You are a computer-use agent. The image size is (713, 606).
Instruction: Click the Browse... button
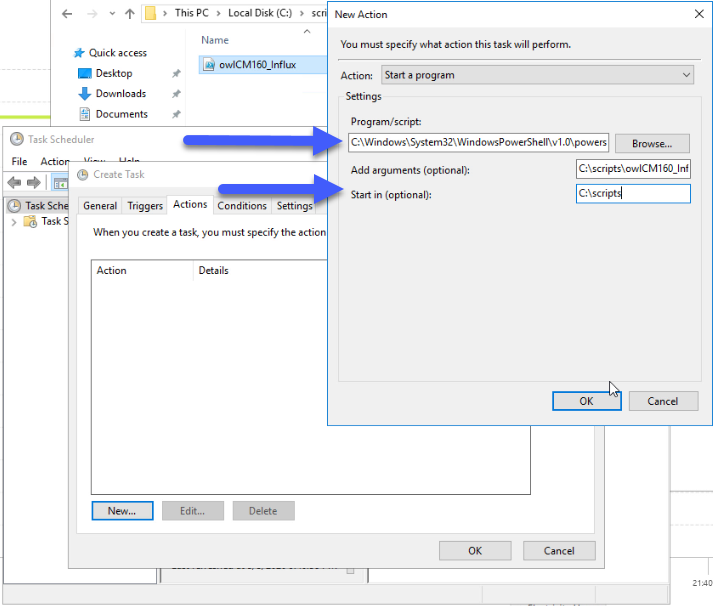coord(652,144)
